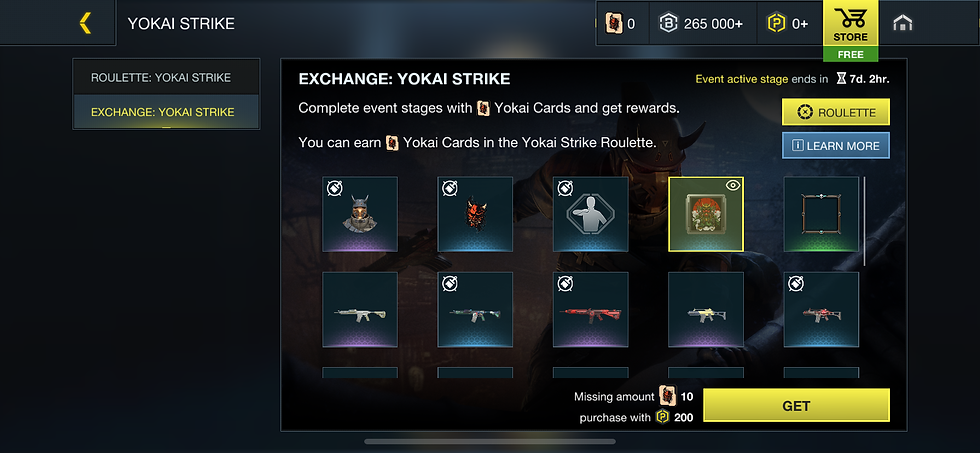This screenshot has width=980, height=453.
Task: Click the yellow GET button
Action: [x=796, y=406]
